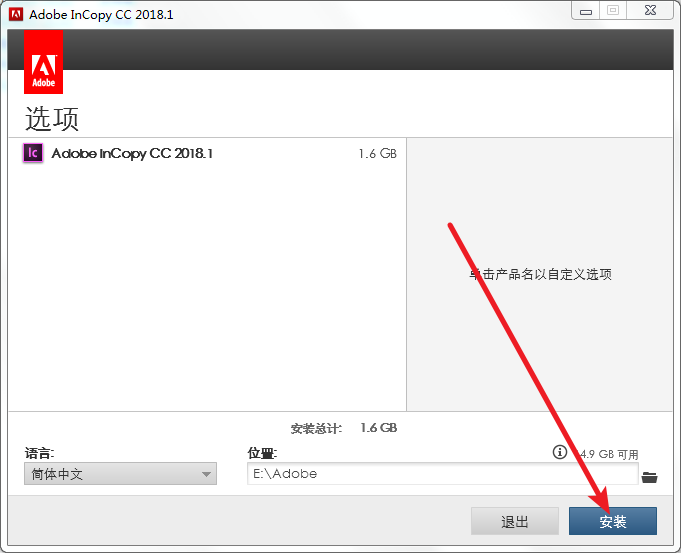
Task: Open the 简体中文 language dropdown
Action: point(120,474)
